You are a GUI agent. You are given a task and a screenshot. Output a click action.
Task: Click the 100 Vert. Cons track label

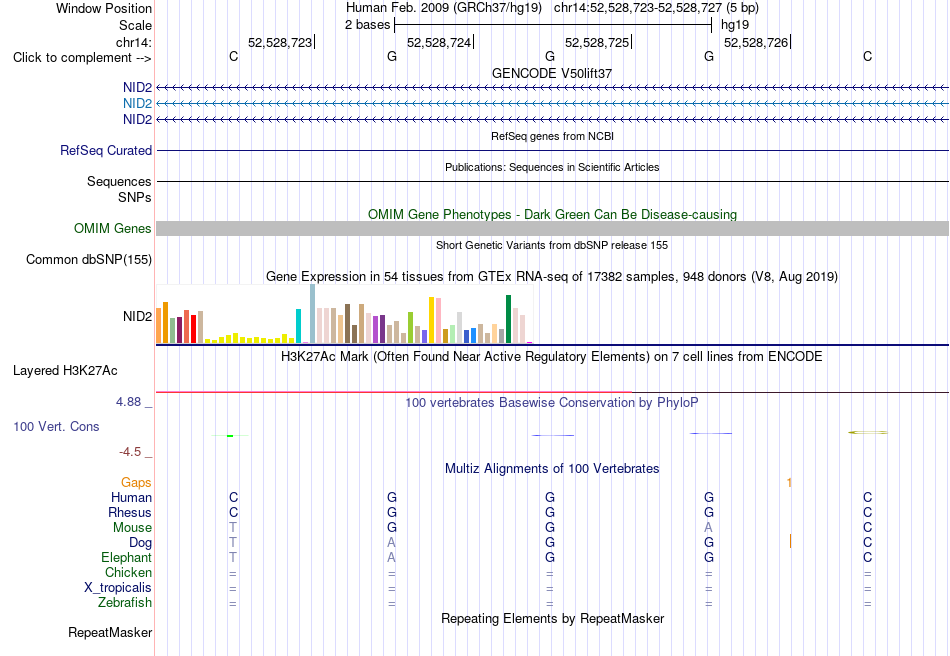coord(56,426)
